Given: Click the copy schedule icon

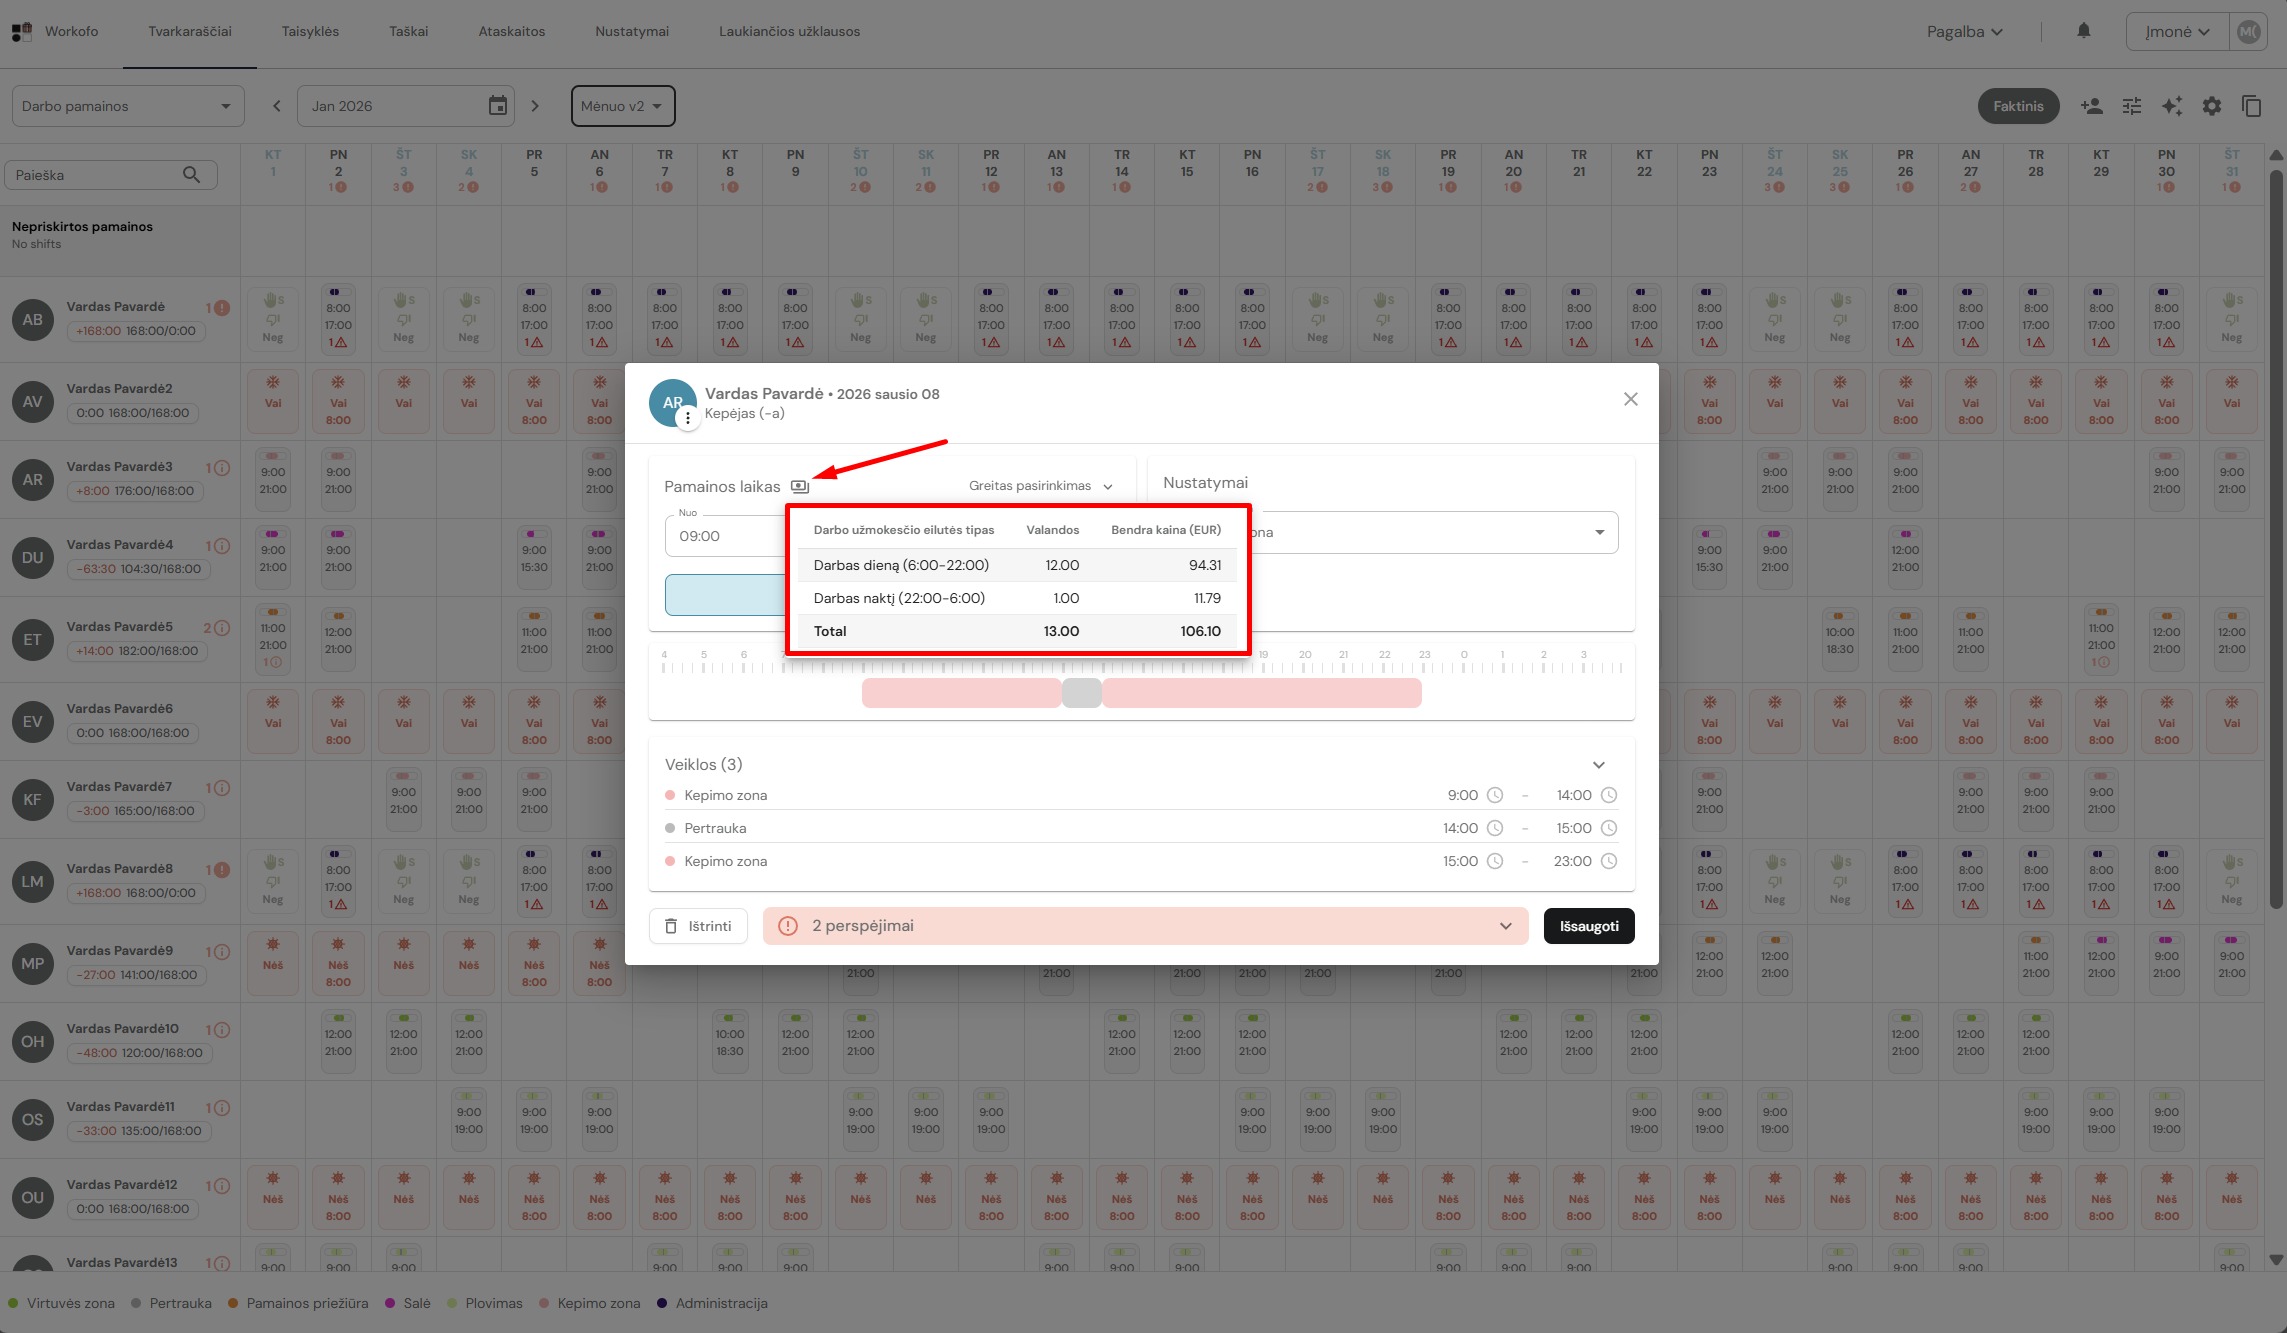Looking at the screenshot, I should 2252,106.
